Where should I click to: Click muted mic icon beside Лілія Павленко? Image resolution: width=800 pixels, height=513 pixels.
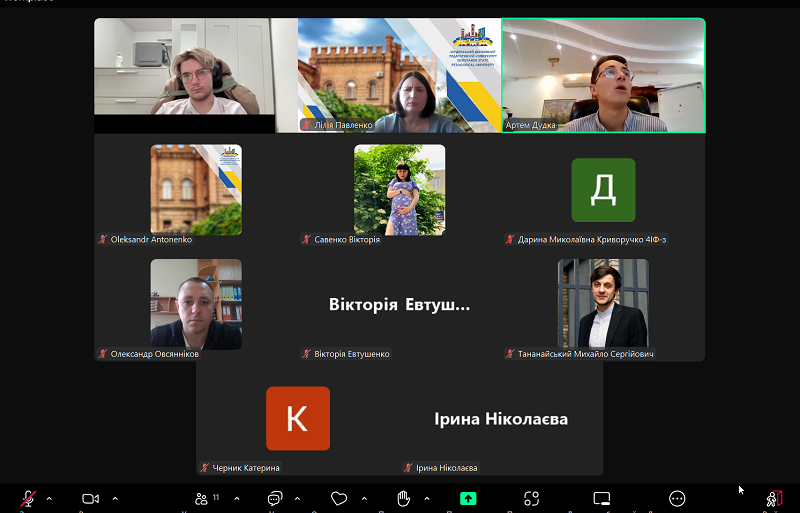(307, 125)
